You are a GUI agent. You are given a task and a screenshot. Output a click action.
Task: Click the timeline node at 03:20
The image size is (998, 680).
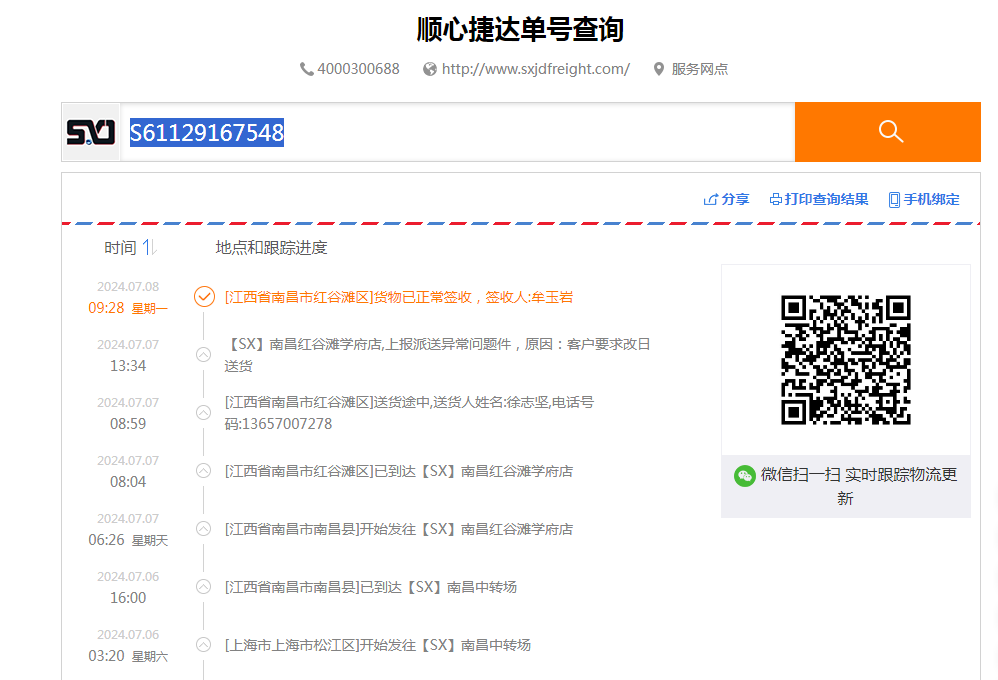click(x=204, y=644)
